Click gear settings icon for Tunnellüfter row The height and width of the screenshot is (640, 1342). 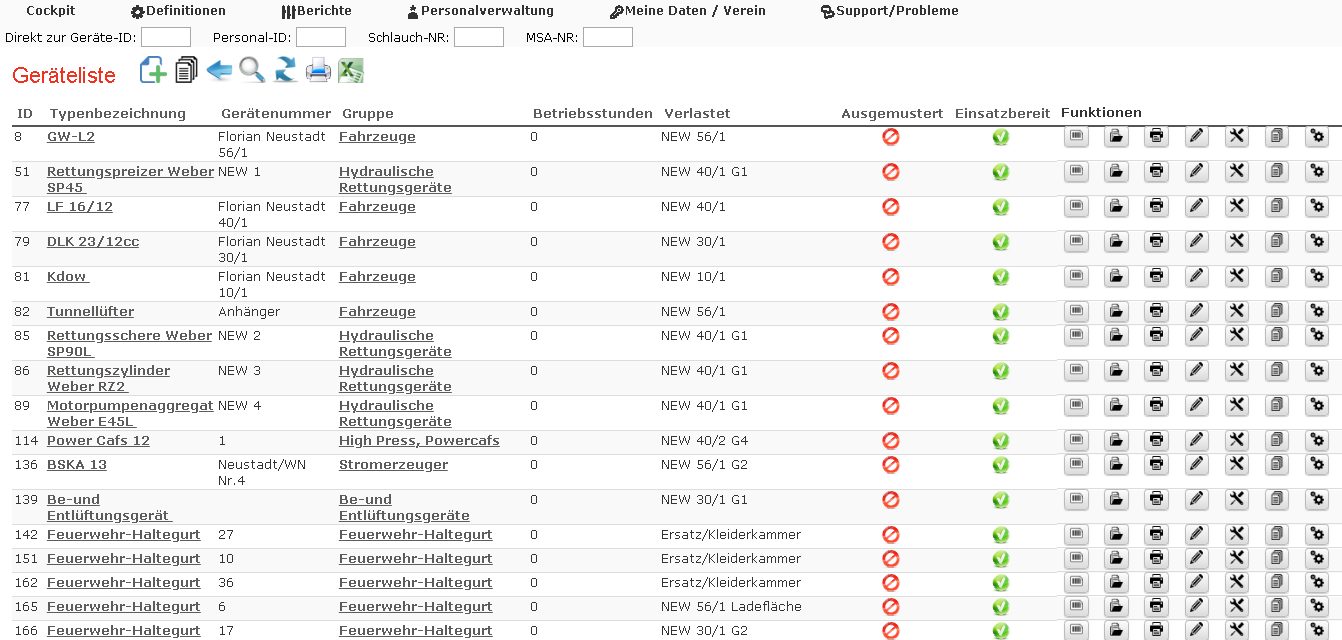point(1317,312)
